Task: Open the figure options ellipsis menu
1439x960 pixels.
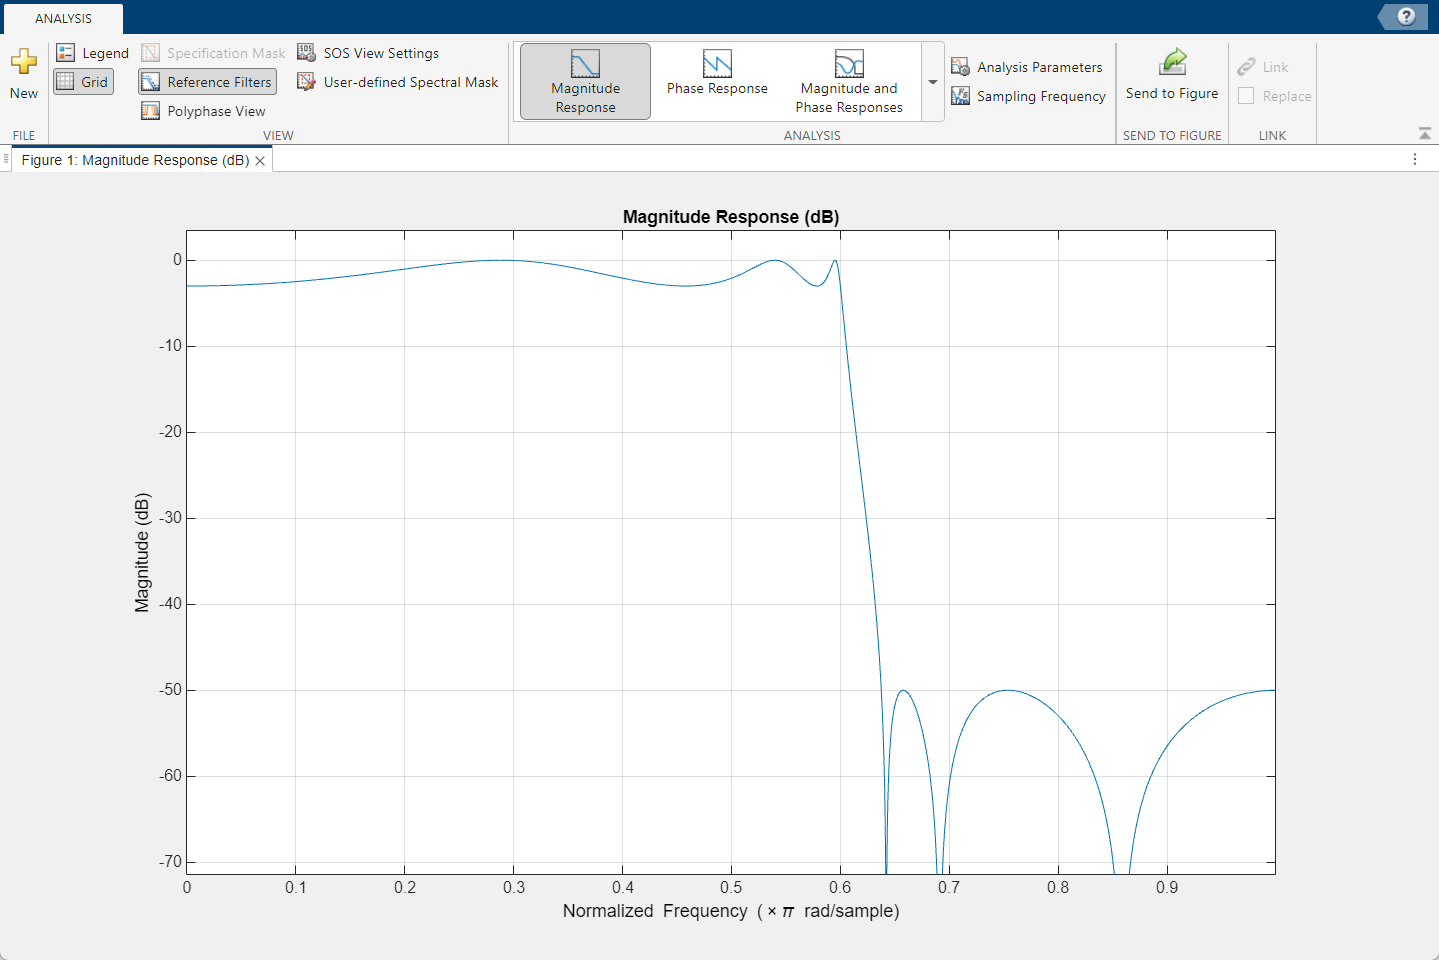Action: (1414, 159)
